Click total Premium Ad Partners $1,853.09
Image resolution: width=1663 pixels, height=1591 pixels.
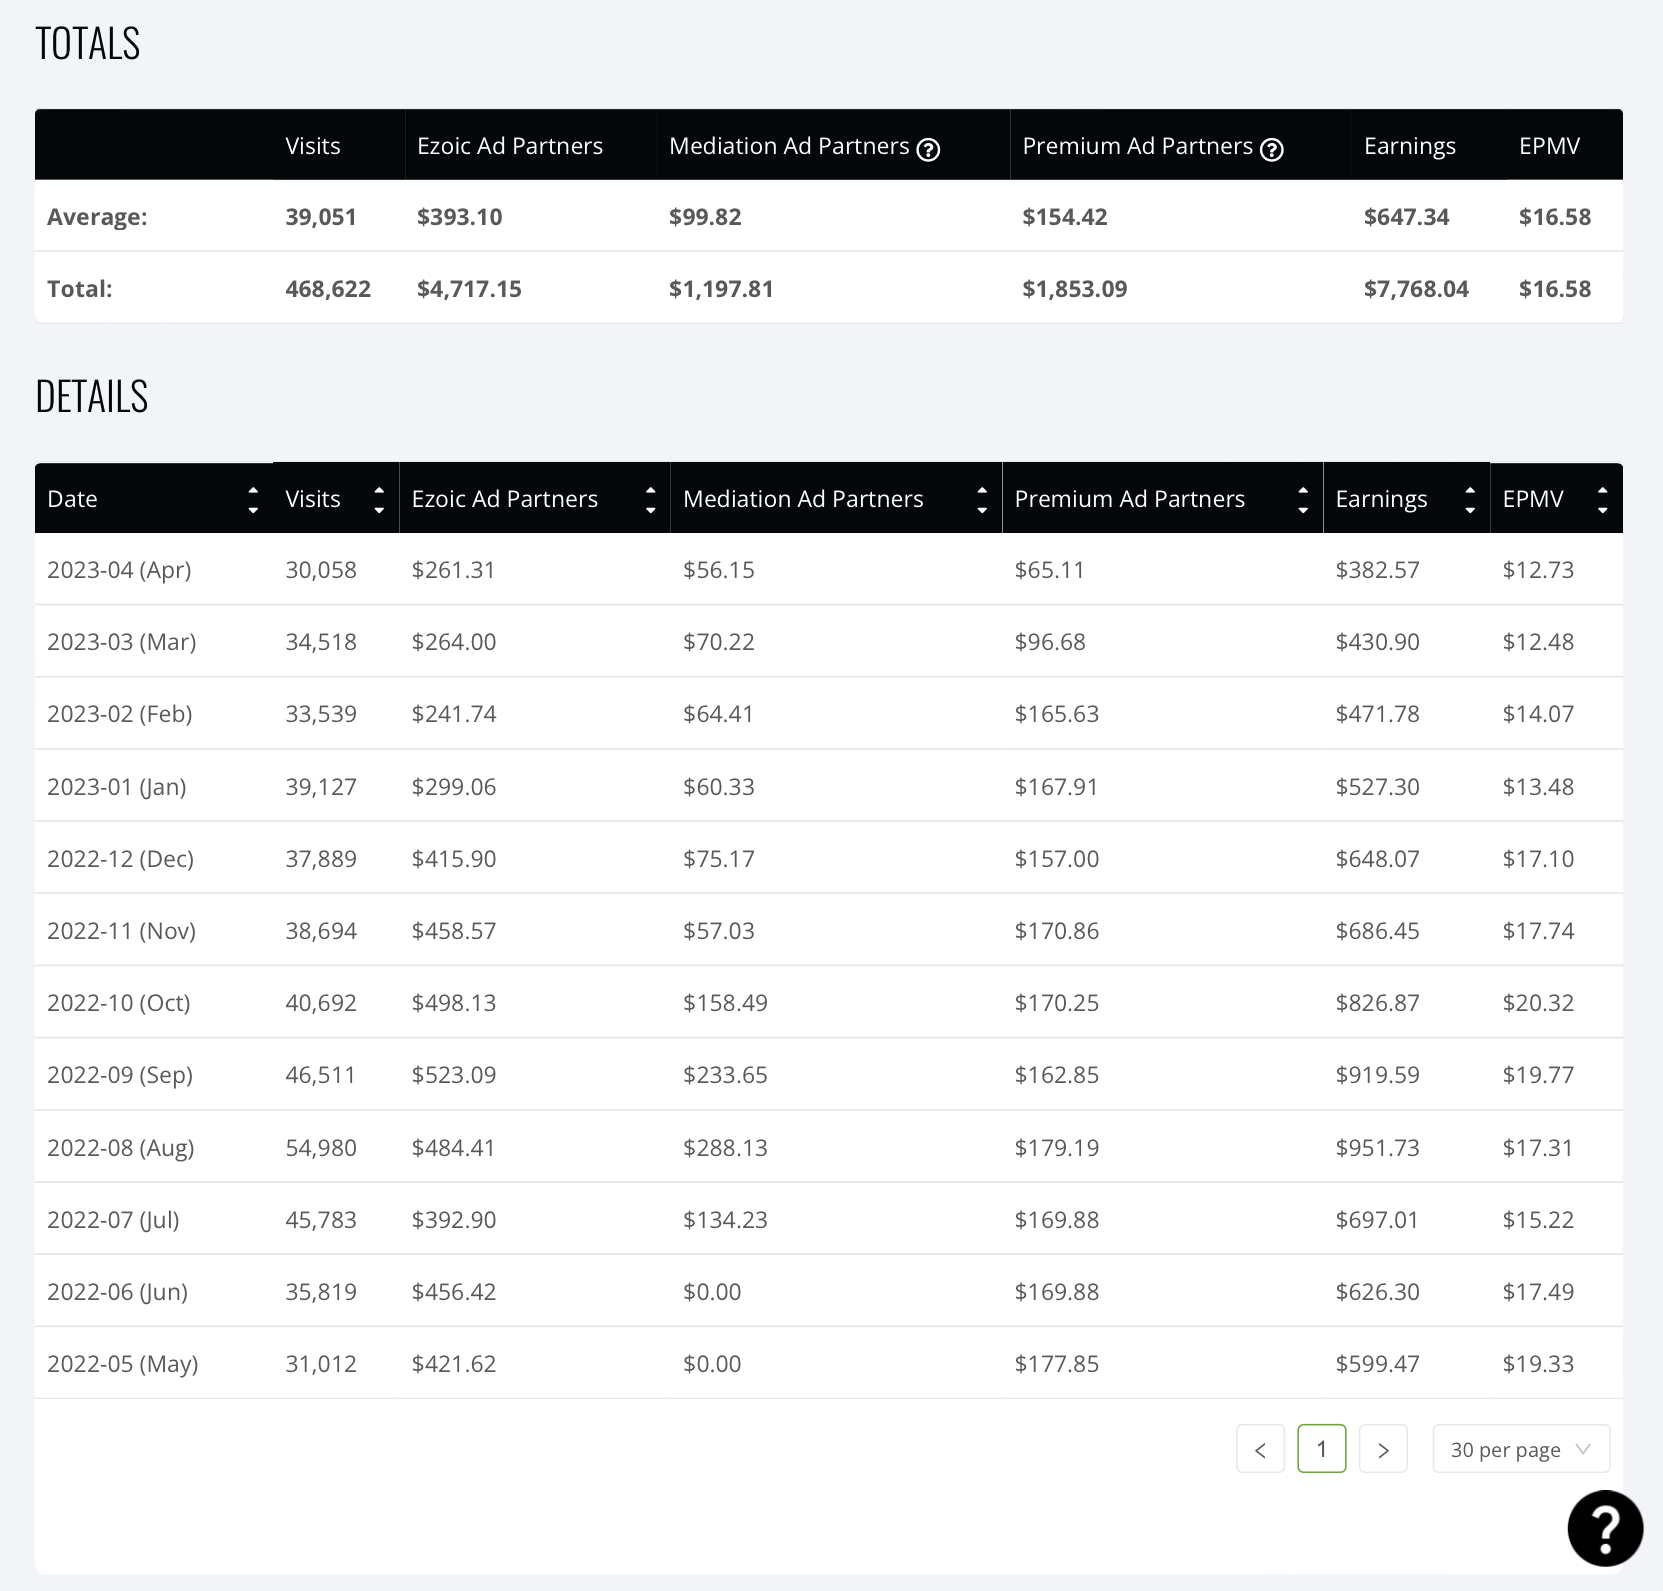pos(1074,289)
